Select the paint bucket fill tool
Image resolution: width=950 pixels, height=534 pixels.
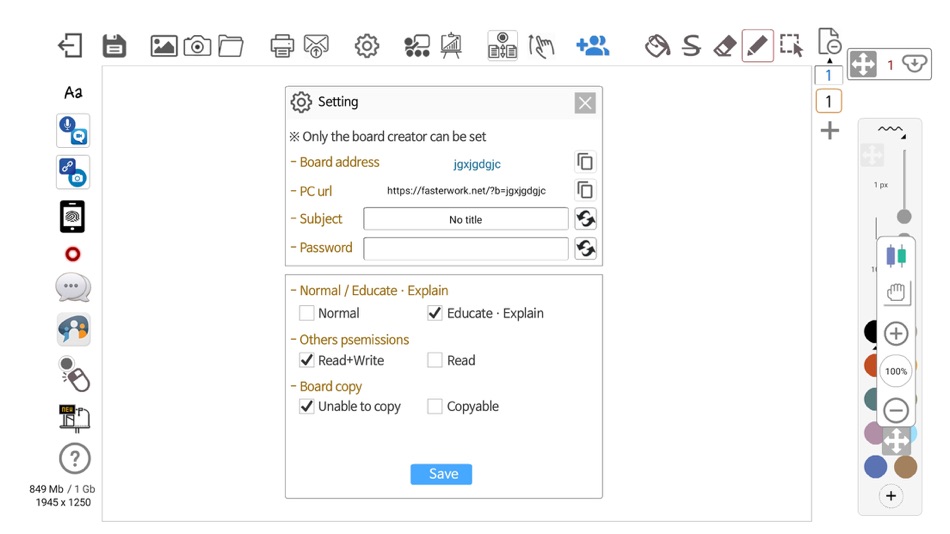[657, 46]
